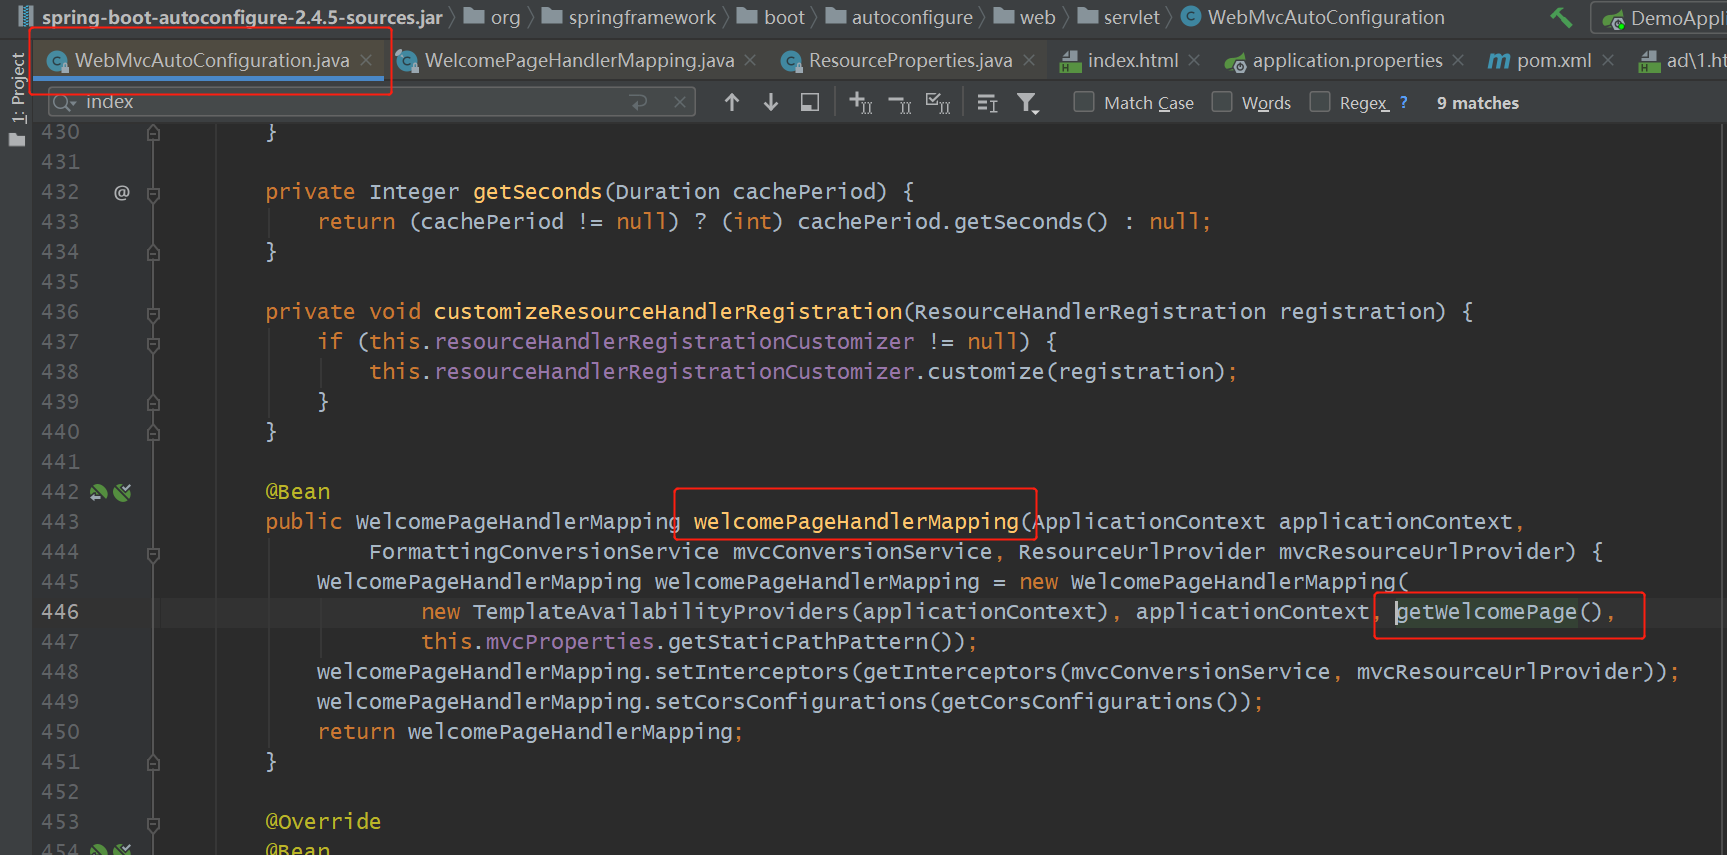The width and height of the screenshot is (1727, 855).
Task: Switch to index.html tab
Action: click(x=1132, y=60)
